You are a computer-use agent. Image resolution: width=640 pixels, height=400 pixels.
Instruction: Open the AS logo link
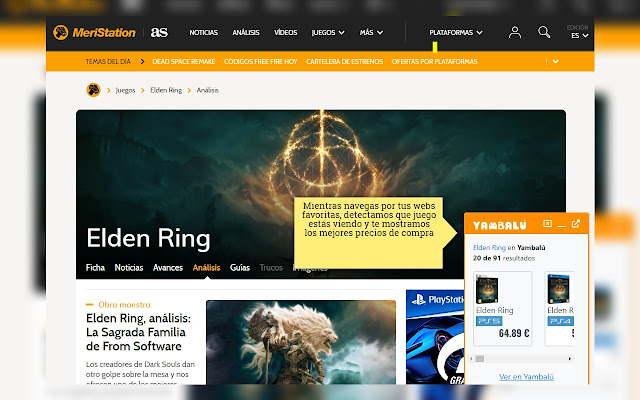click(159, 32)
